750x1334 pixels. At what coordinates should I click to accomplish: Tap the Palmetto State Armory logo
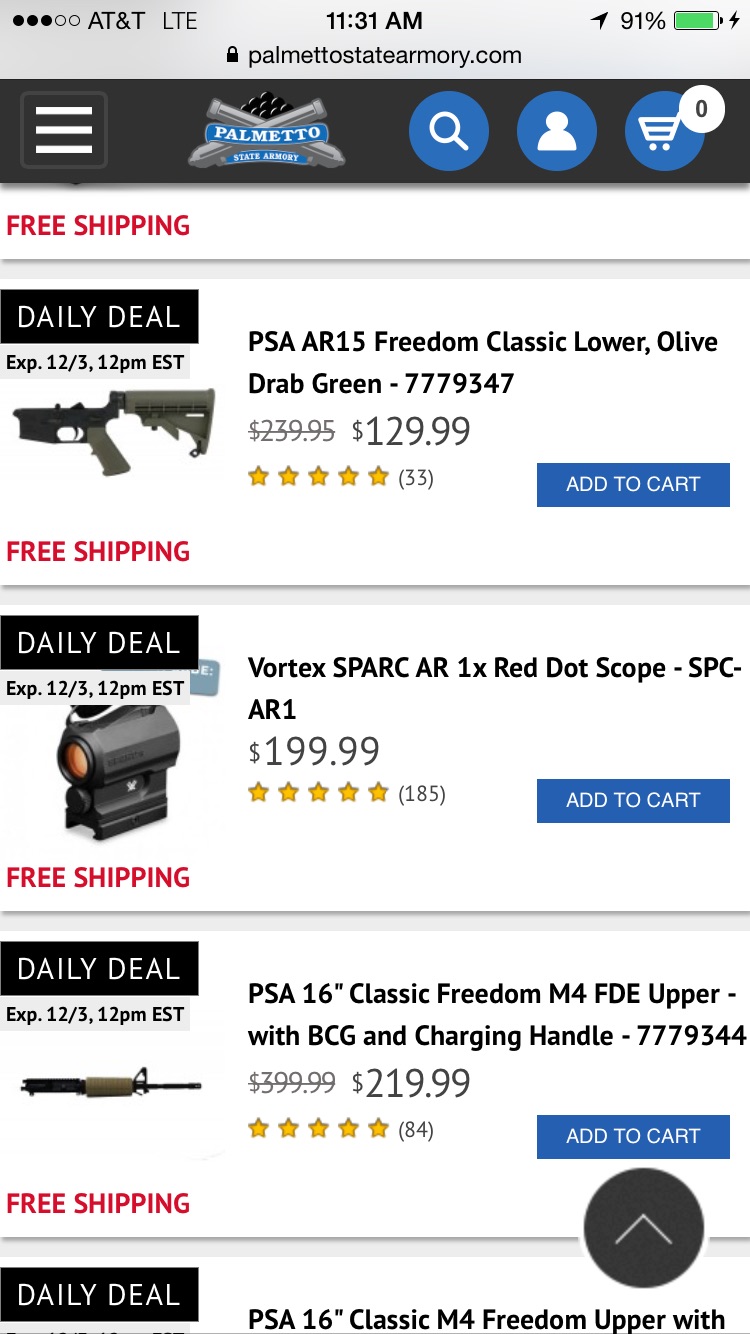pos(267,131)
